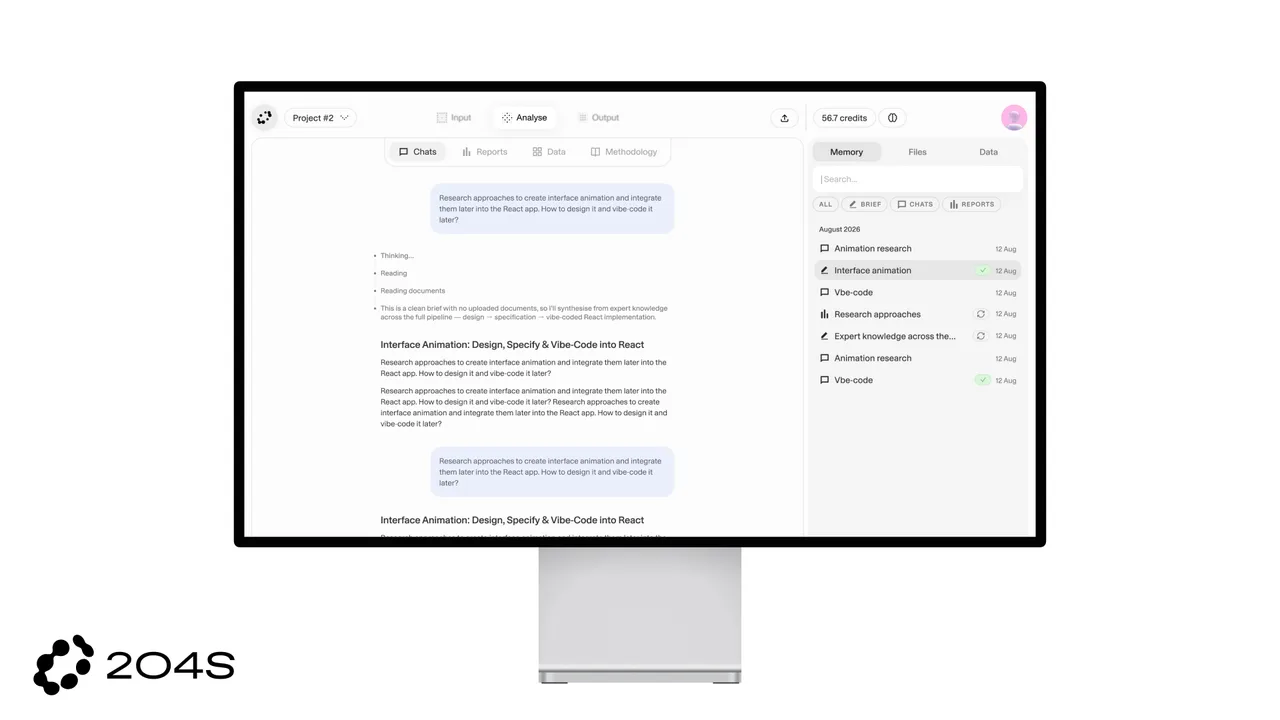The image size is (1280, 720).
Task: Click the Thinking... step
Action: (396, 255)
